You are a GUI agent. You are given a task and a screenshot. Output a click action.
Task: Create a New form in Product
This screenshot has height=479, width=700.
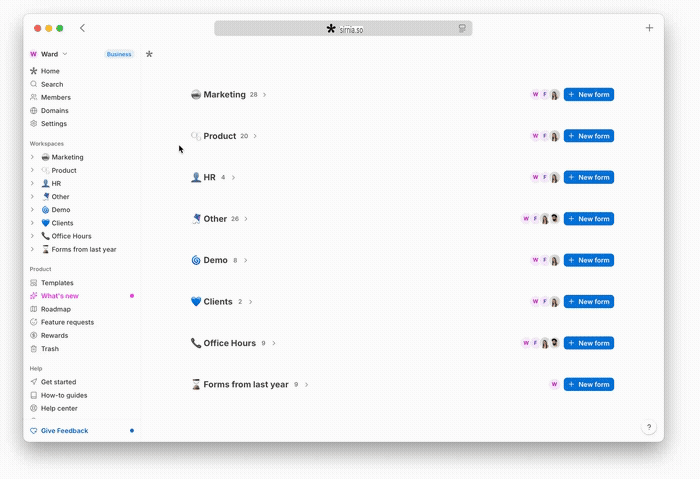pos(589,136)
